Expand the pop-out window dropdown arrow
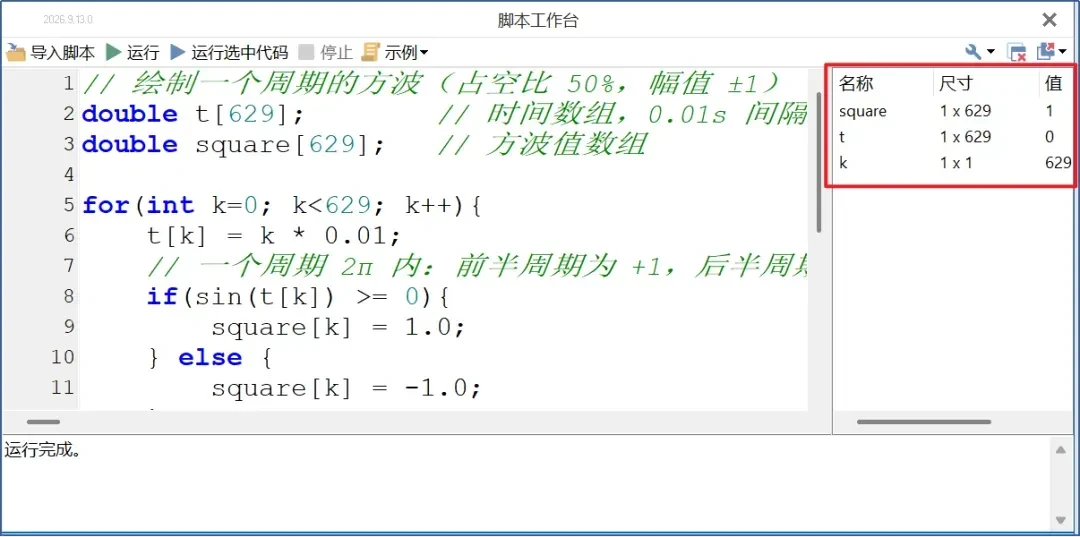The height and width of the screenshot is (537, 1080). (x=1062, y=52)
